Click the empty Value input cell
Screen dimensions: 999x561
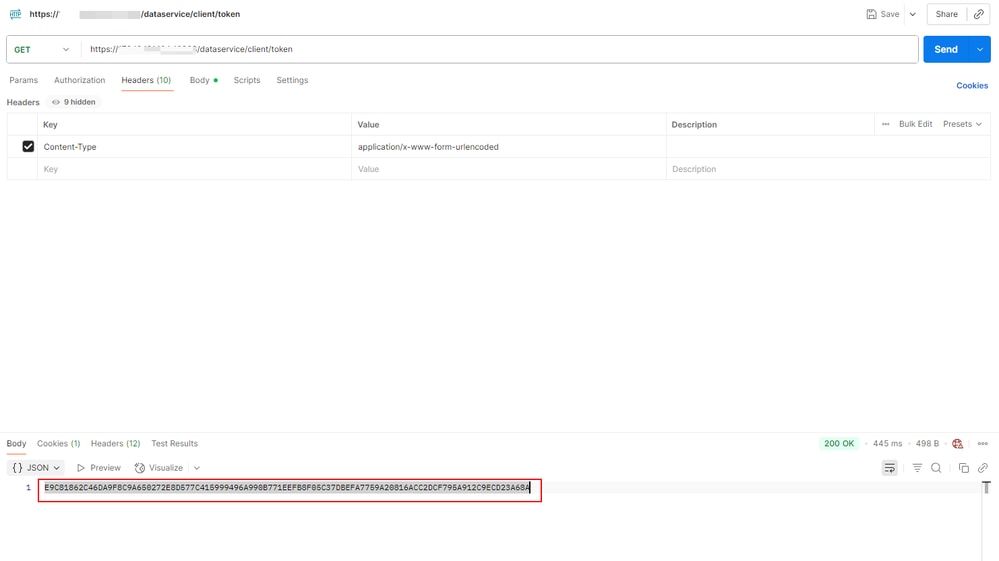(x=508, y=169)
